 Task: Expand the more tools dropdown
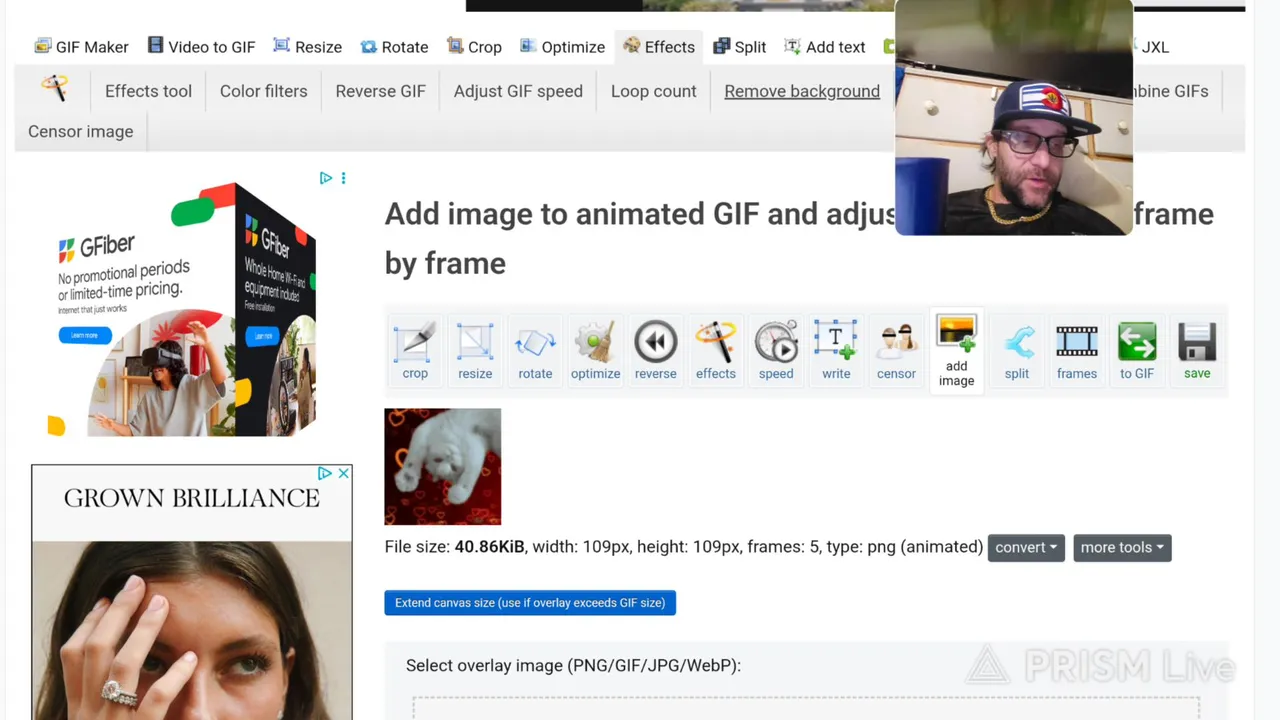pos(1122,547)
